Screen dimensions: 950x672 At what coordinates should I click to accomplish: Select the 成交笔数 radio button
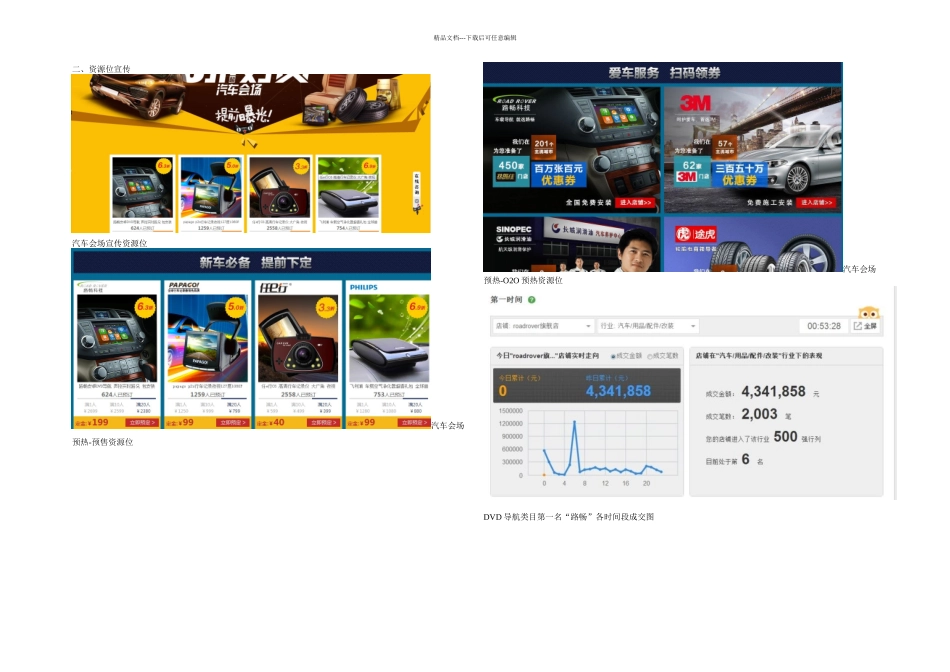point(649,356)
